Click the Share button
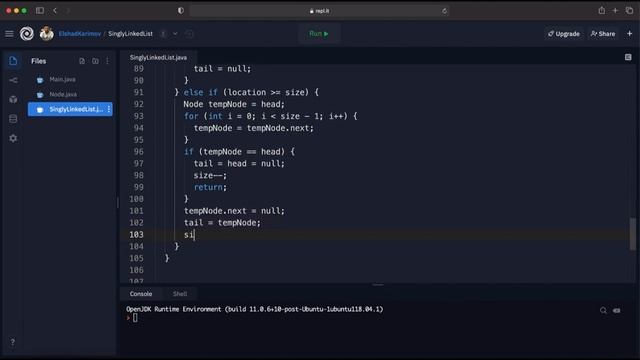 [603, 34]
